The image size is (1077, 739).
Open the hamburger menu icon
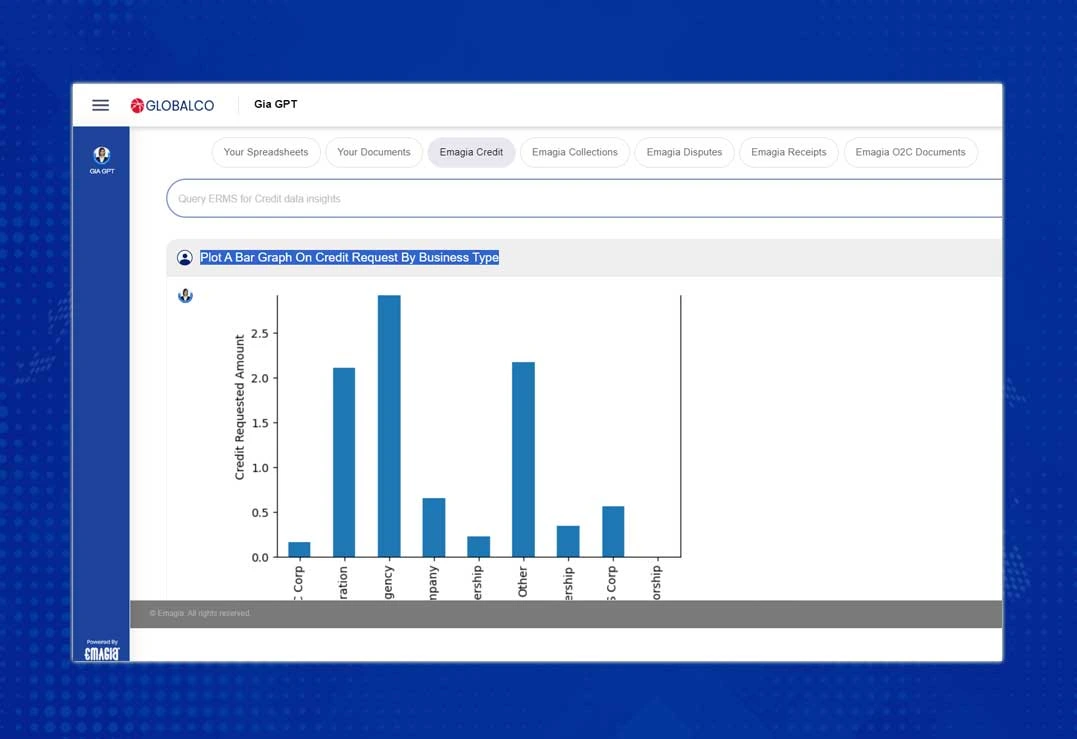(x=100, y=105)
